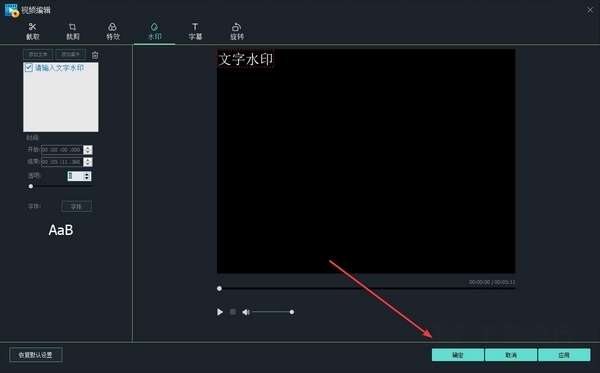Confirm with the 确定 button
Screen dimensions: 600x373
pos(458,355)
